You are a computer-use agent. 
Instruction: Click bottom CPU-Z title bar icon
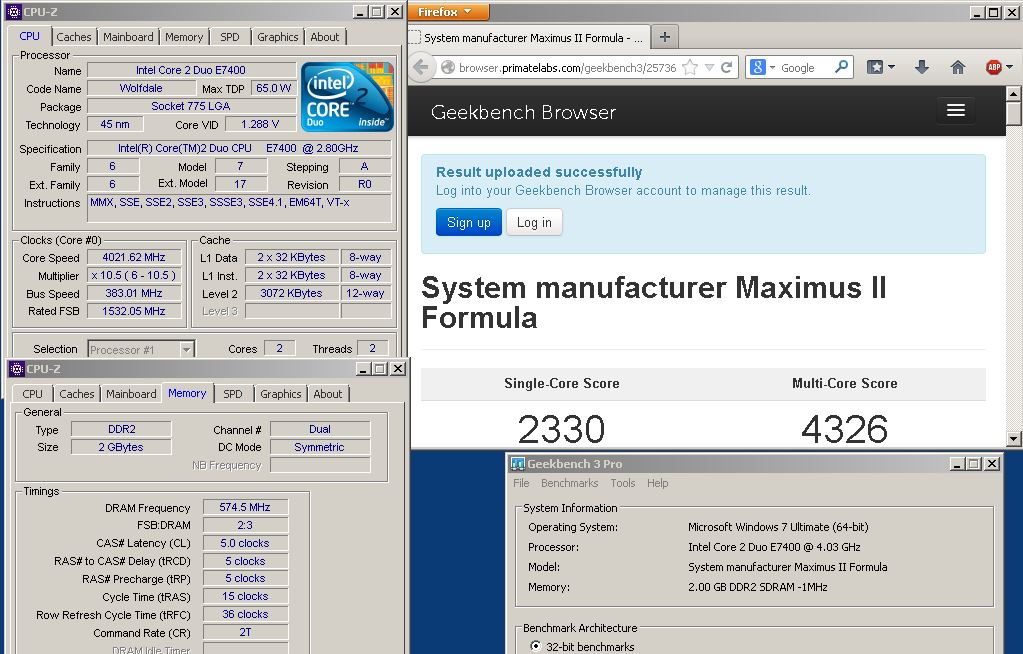point(16,369)
